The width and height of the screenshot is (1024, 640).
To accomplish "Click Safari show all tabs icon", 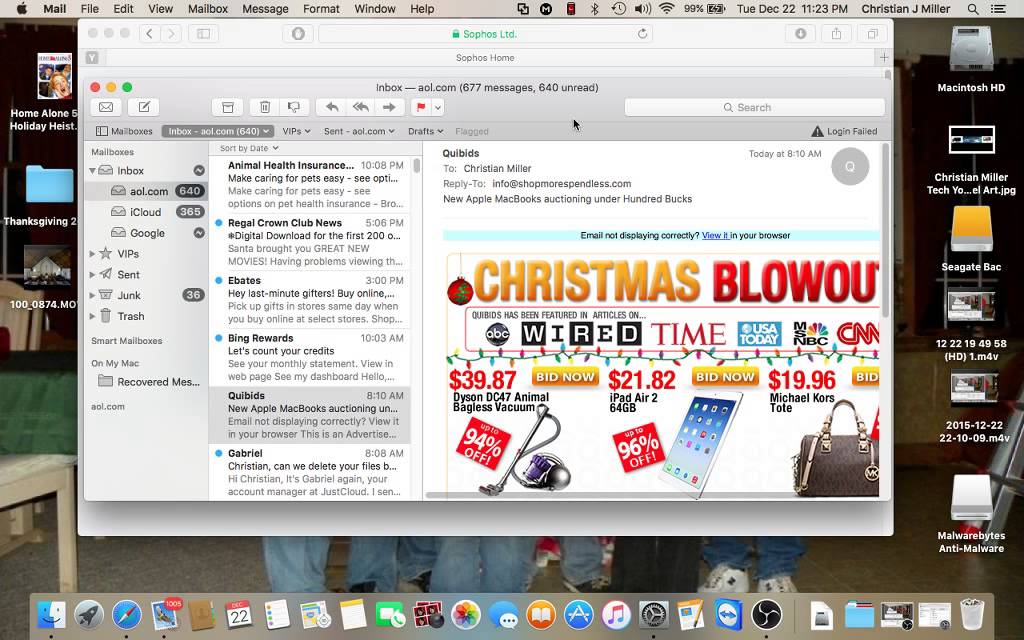I will [872, 34].
